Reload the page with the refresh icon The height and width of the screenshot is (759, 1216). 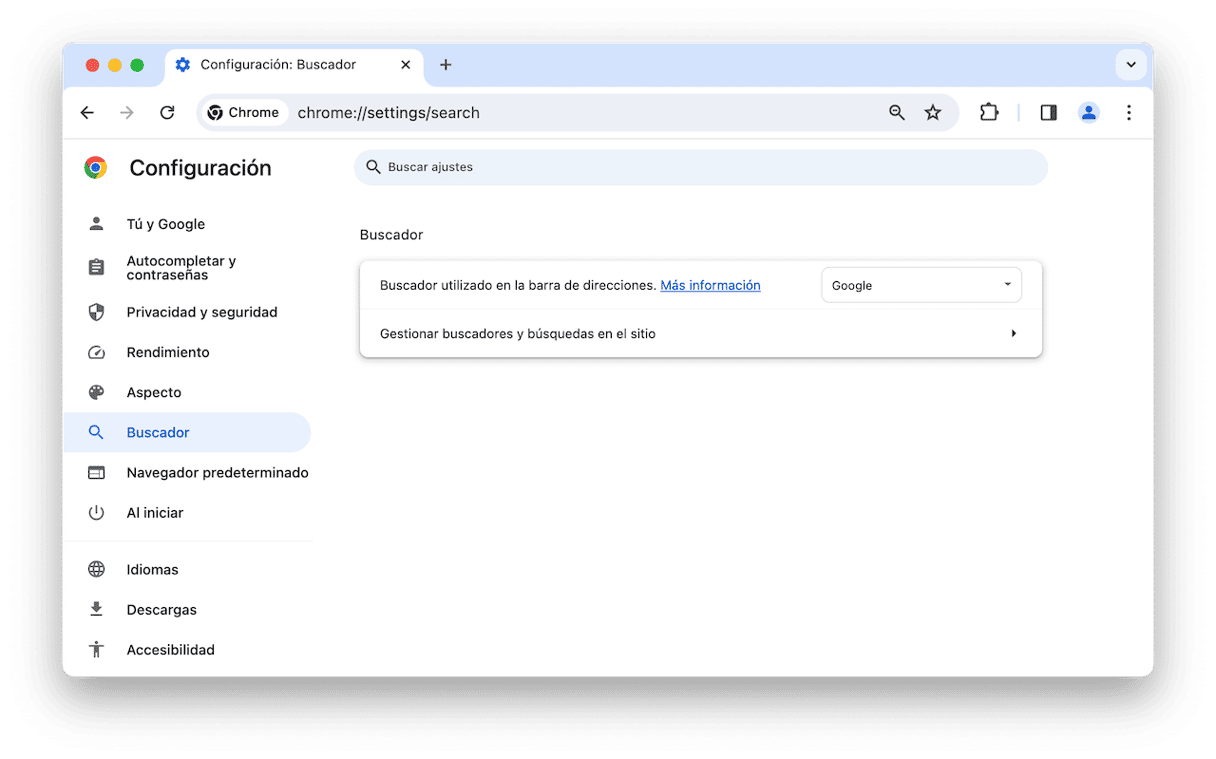point(167,113)
